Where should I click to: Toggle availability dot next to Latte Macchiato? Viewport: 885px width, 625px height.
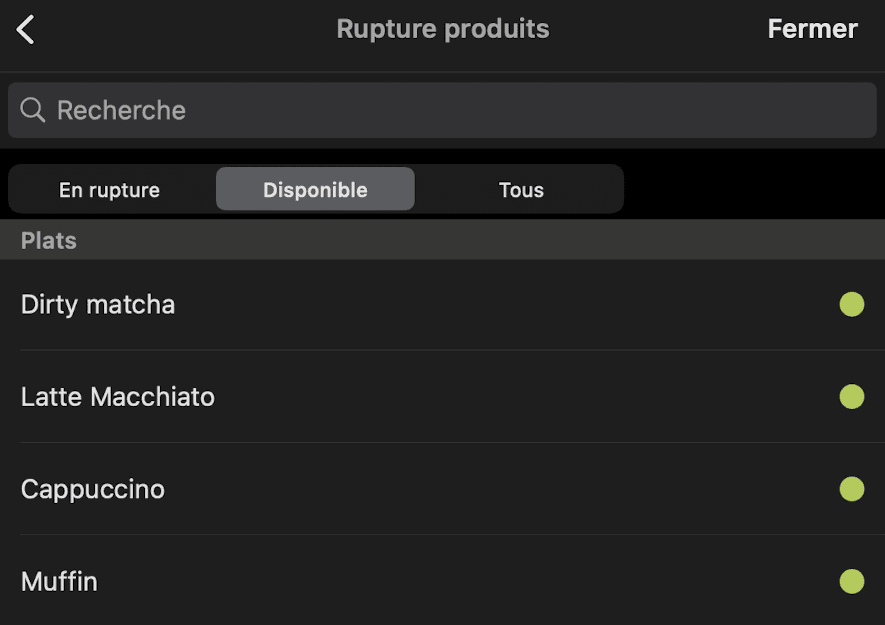pos(852,397)
